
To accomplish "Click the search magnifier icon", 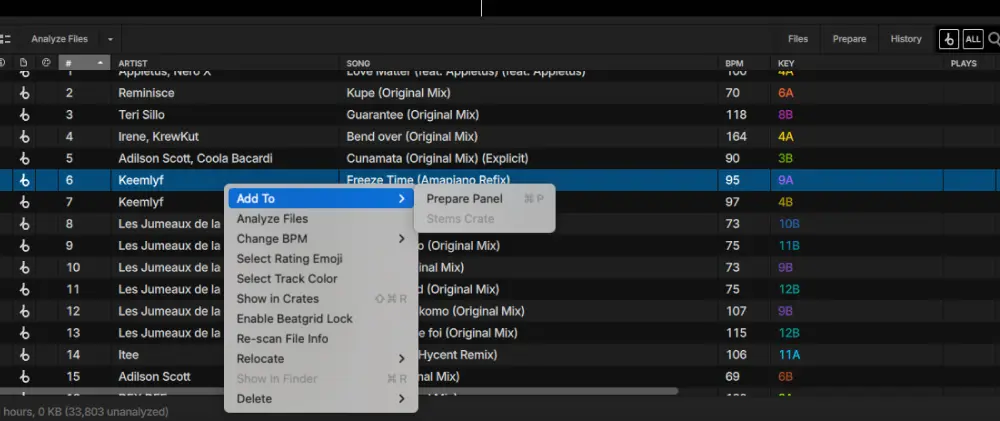I will click(x=993, y=39).
